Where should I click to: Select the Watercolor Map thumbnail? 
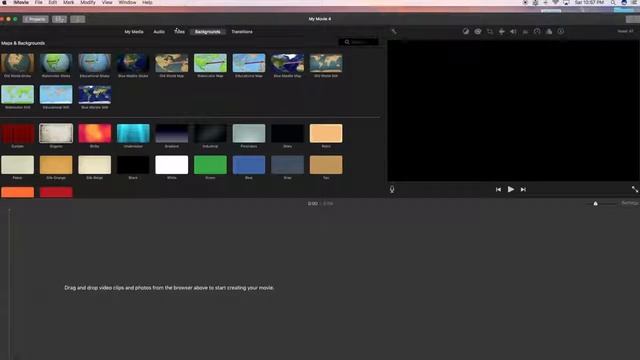[x=210, y=63]
